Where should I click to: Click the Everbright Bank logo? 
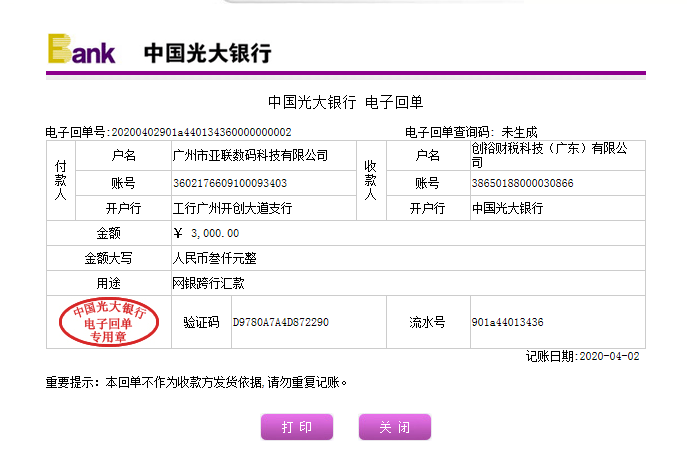tap(81, 49)
